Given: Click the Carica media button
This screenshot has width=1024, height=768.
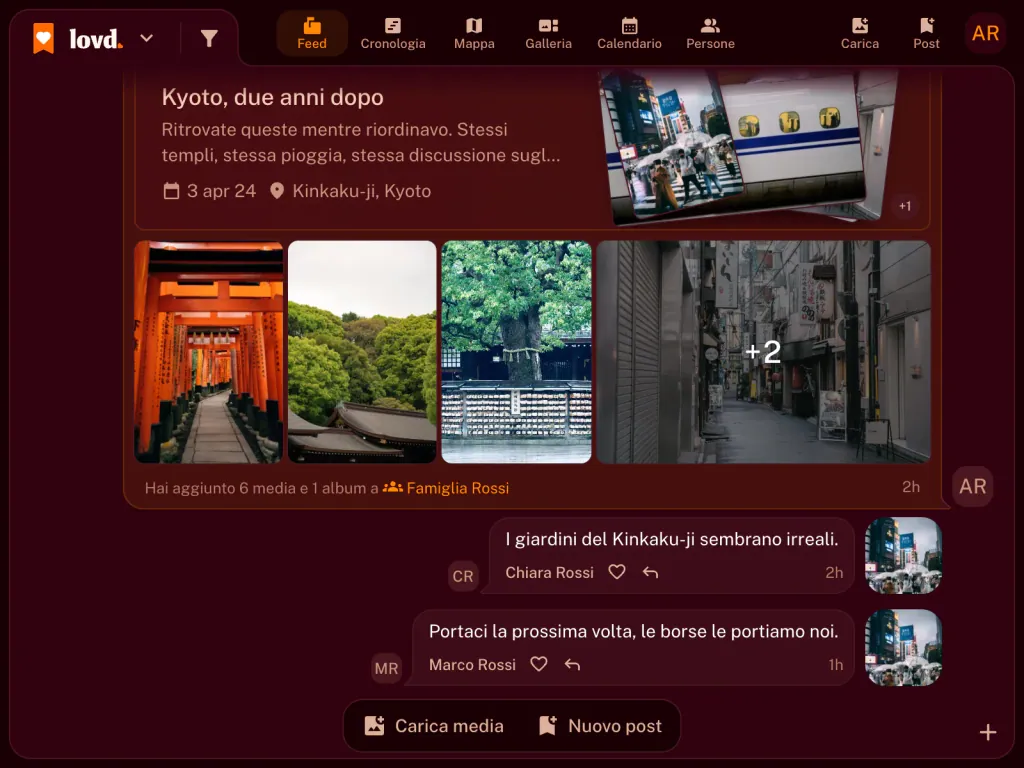Looking at the screenshot, I should (434, 726).
